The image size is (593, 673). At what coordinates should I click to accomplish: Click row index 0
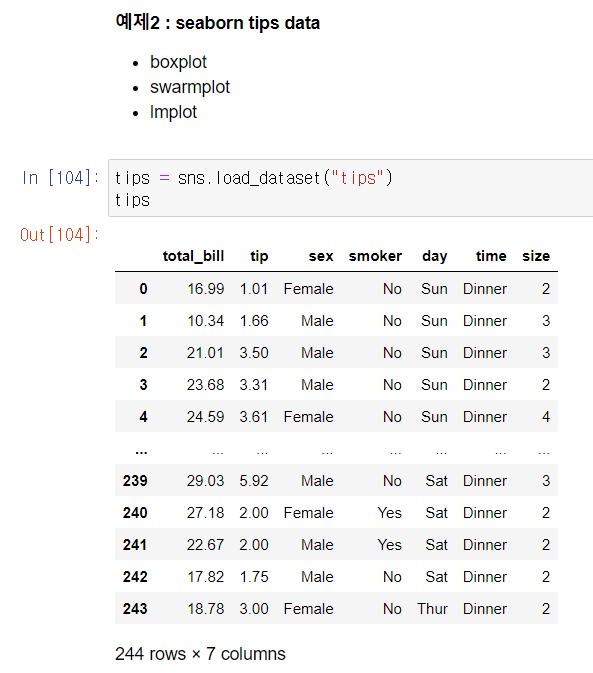[143, 289]
